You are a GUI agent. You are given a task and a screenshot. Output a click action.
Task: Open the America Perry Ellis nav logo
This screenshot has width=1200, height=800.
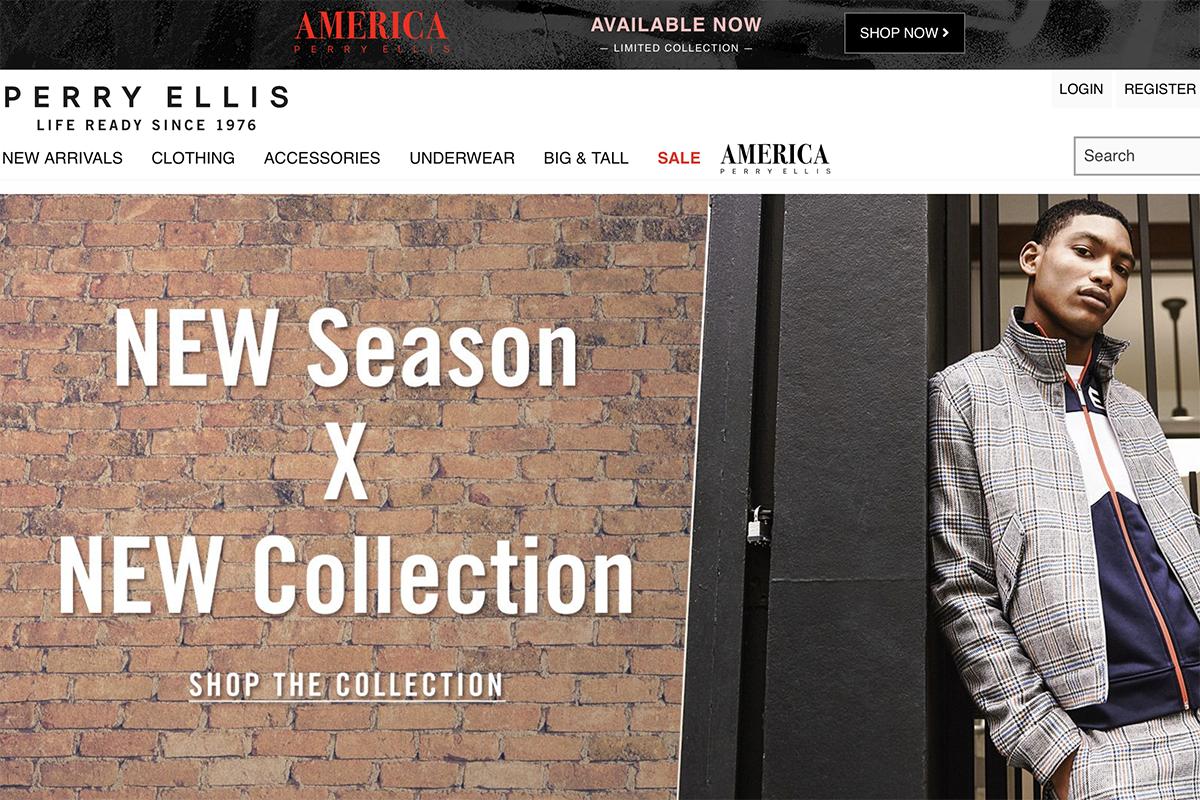775,158
